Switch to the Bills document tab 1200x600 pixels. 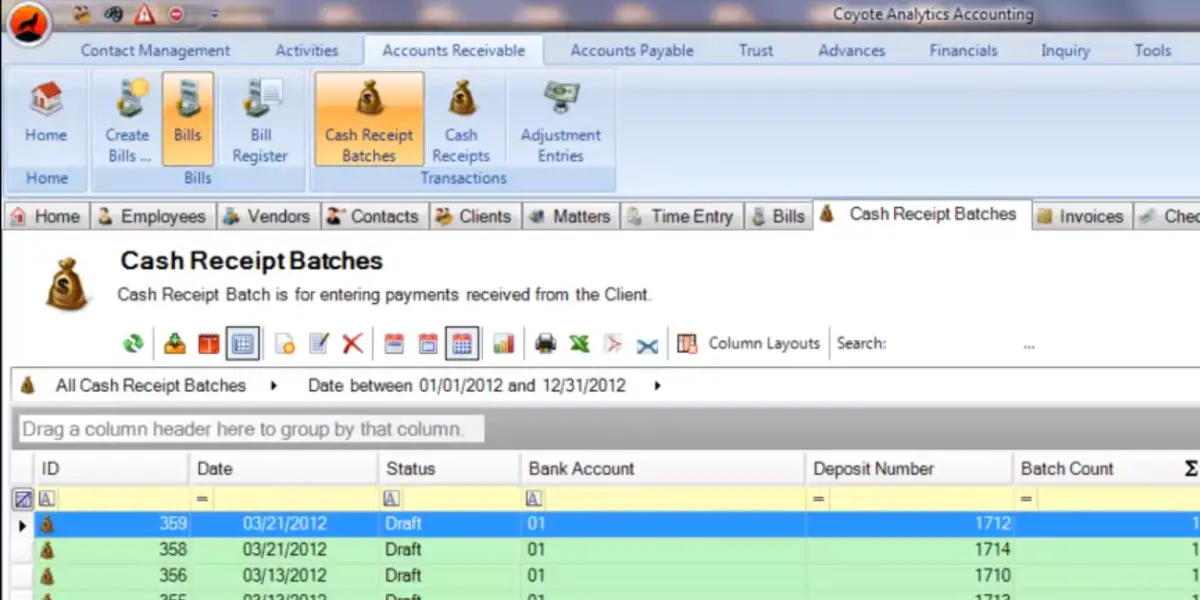pyautogui.click(x=778, y=216)
